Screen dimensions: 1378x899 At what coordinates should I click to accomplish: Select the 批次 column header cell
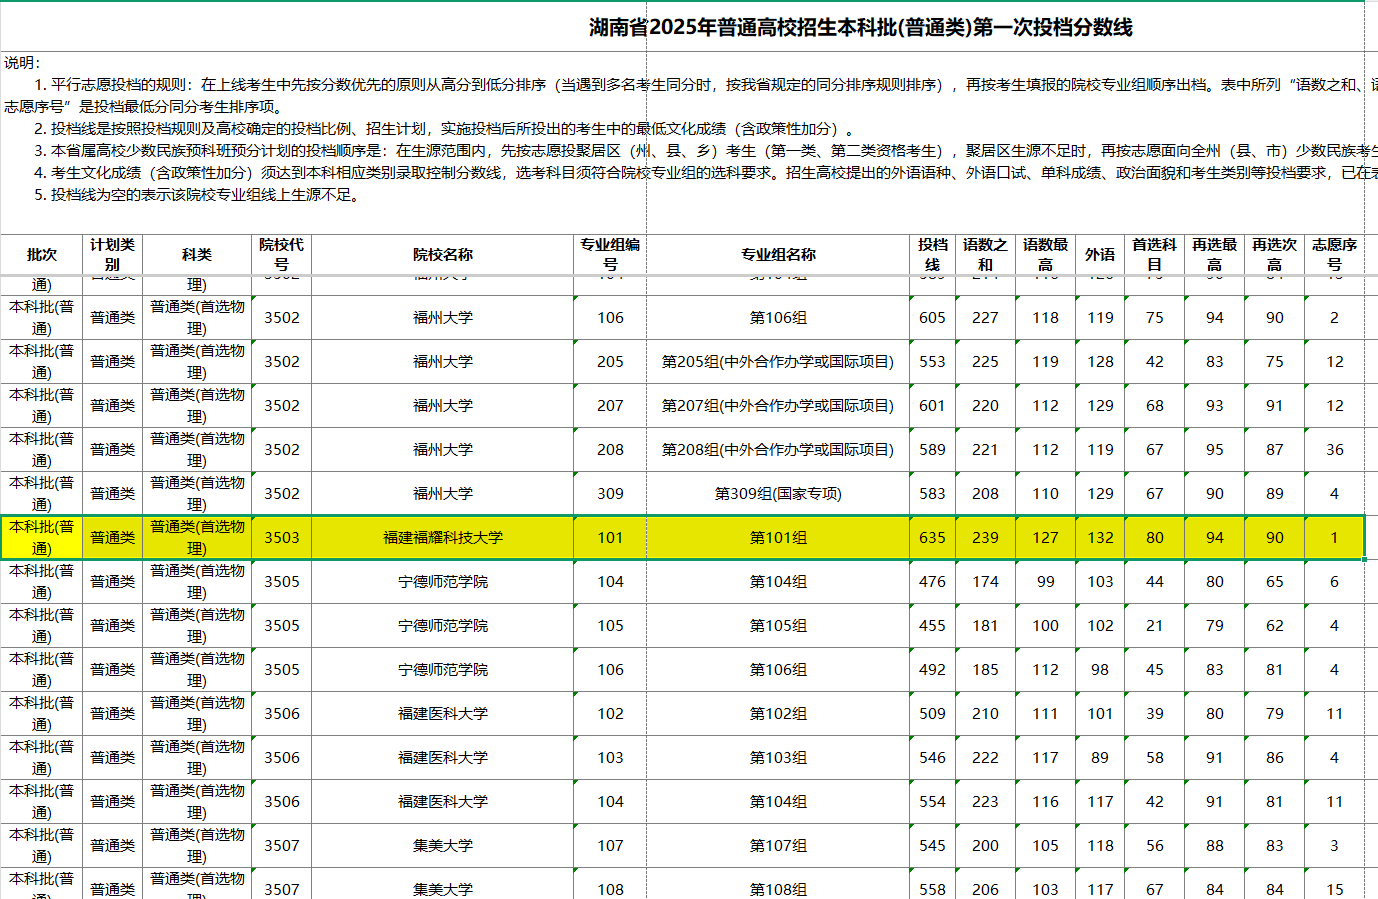pos(41,255)
